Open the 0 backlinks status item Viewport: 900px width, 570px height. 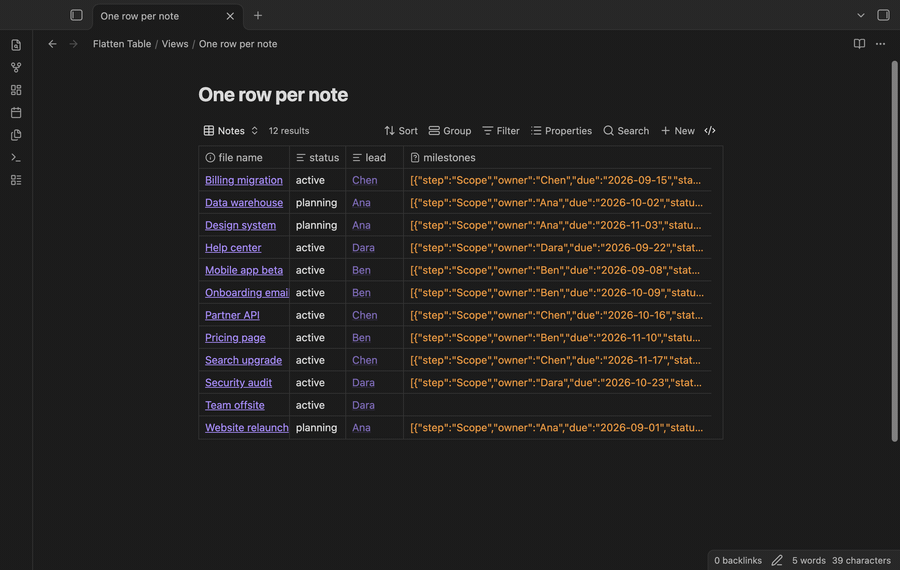click(x=738, y=560)
